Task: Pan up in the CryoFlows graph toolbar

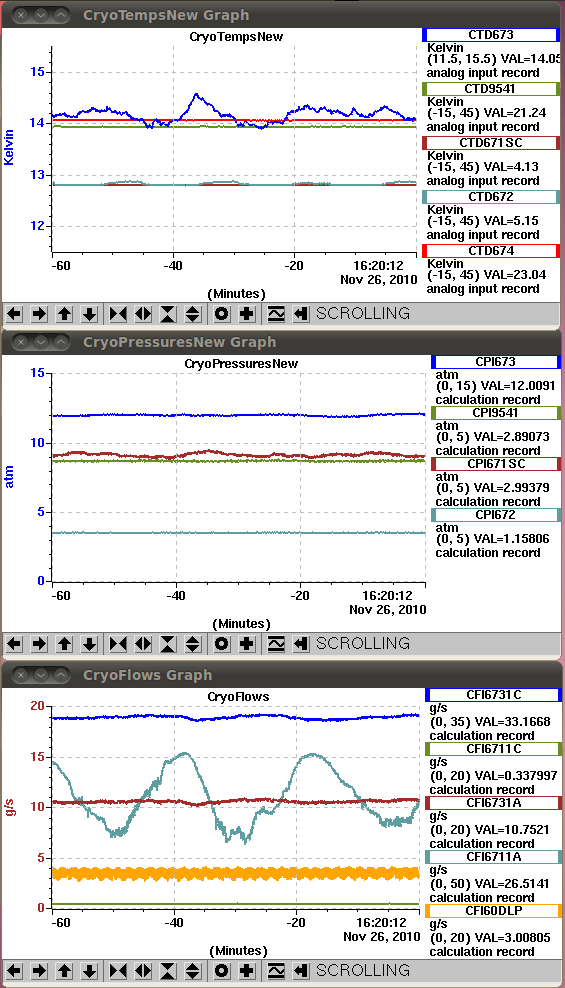Action: pyautogui.click(x=64, y=970)
